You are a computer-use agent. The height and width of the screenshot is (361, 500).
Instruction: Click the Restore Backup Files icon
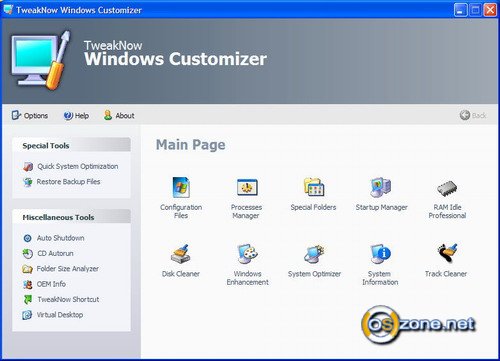(x=27, y=182)
